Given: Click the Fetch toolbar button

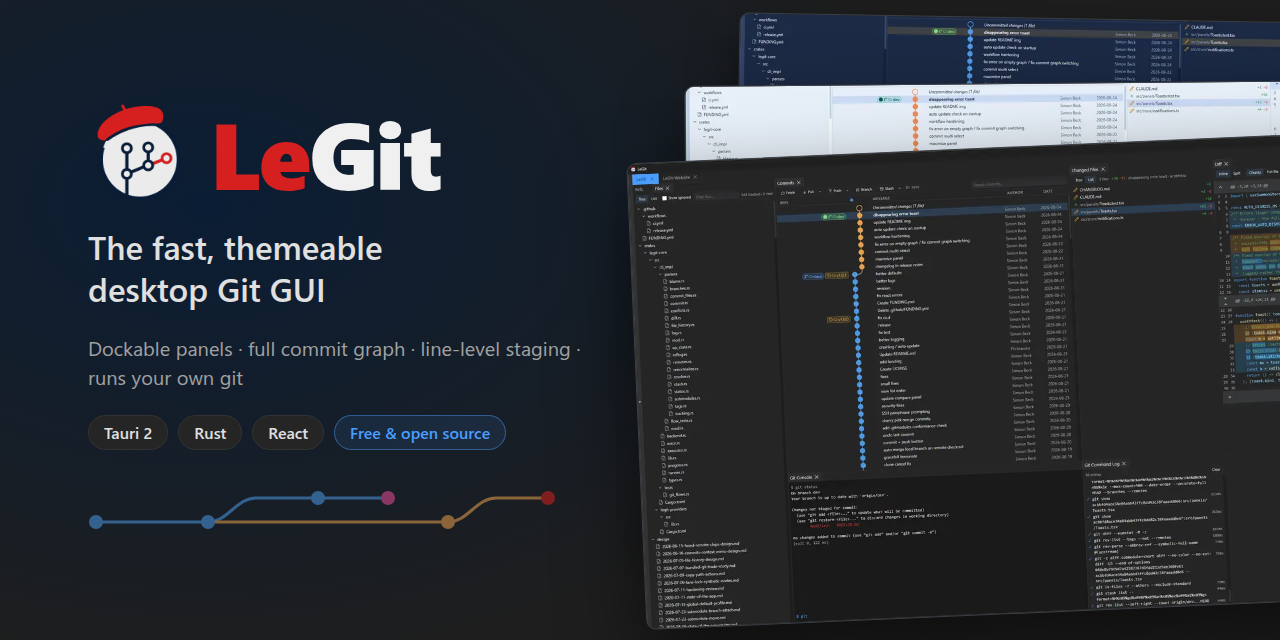Looking at the screenshot, I should click(788, 193).
